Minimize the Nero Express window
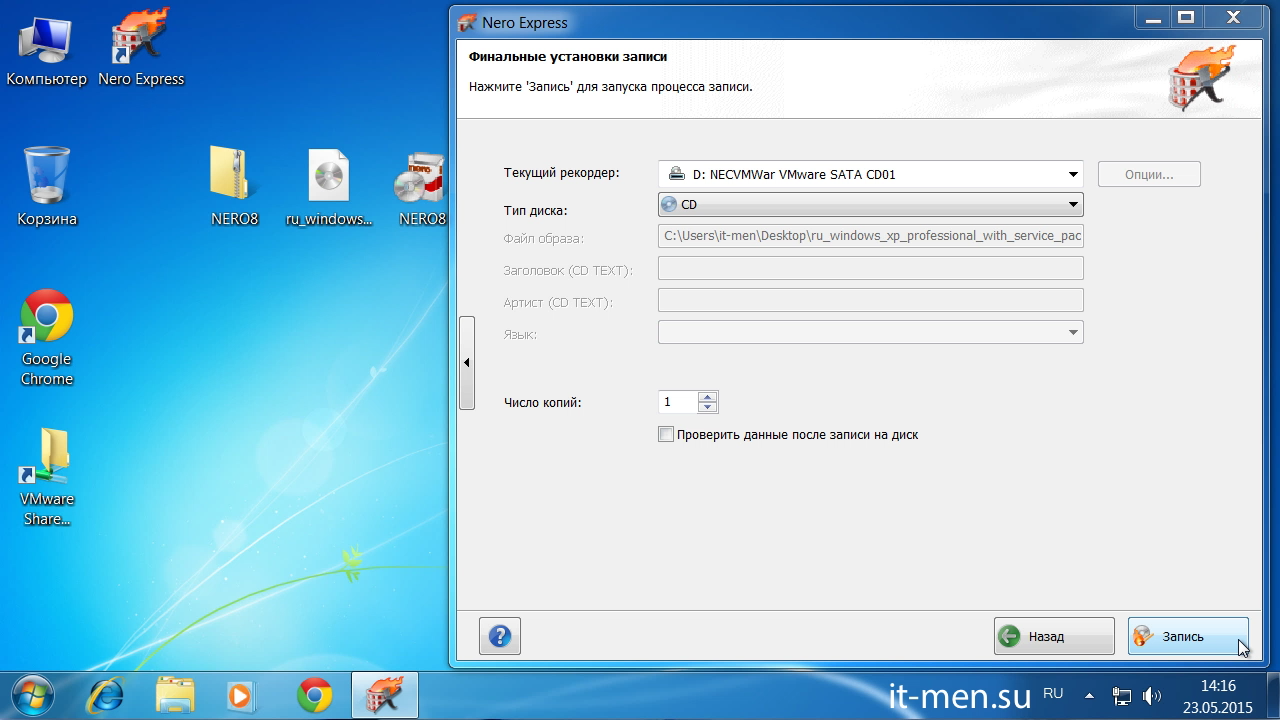Viewport: 1280px width, 720px height. point(1152,17)
